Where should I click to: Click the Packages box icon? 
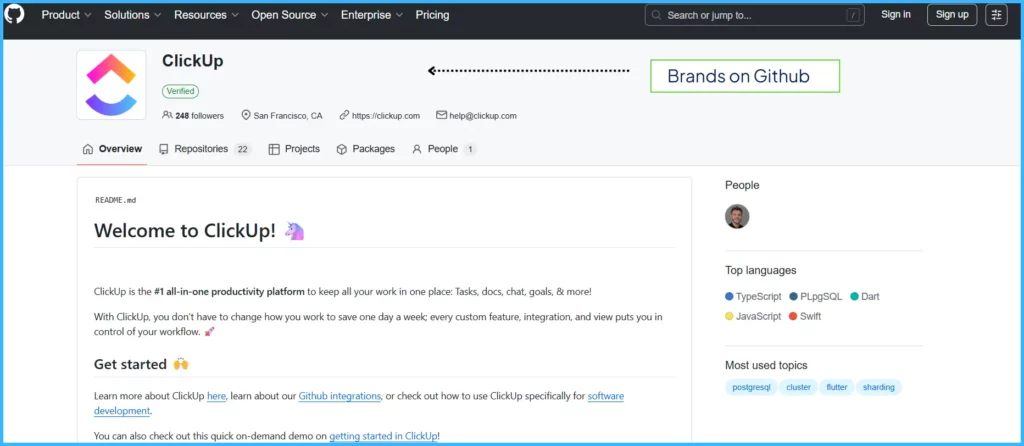point(342,149)
